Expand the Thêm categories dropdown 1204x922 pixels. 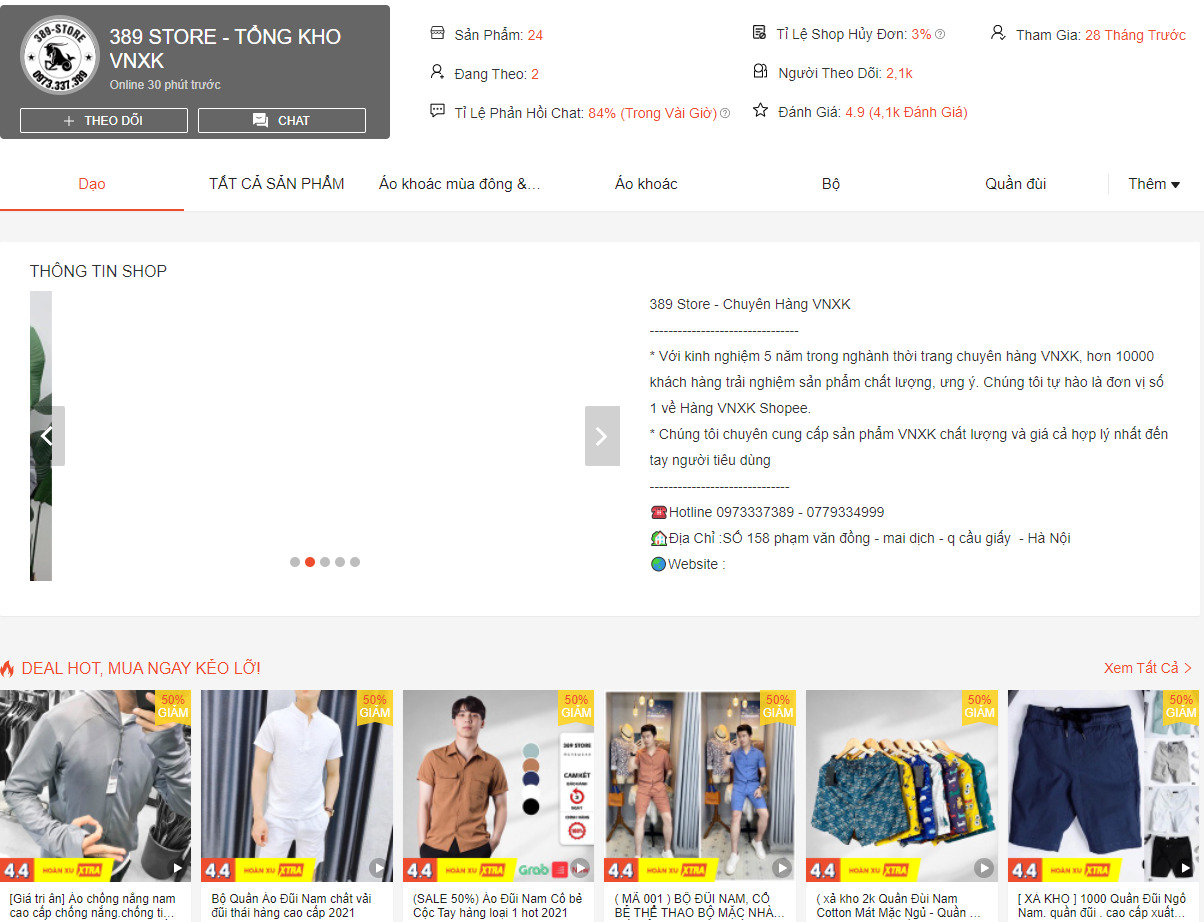click(x=1154, y=184)
